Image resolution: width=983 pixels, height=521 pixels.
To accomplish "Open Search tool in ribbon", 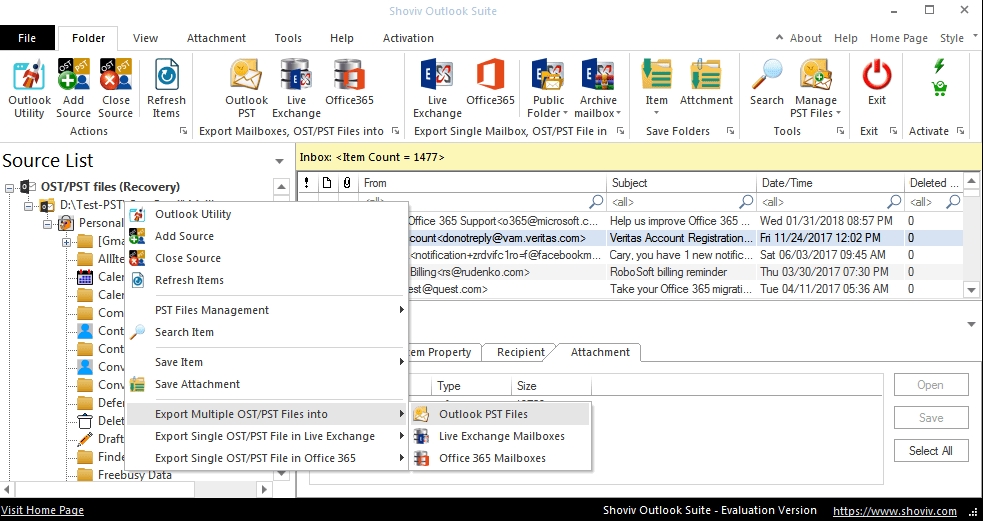I will click(767, 83).
